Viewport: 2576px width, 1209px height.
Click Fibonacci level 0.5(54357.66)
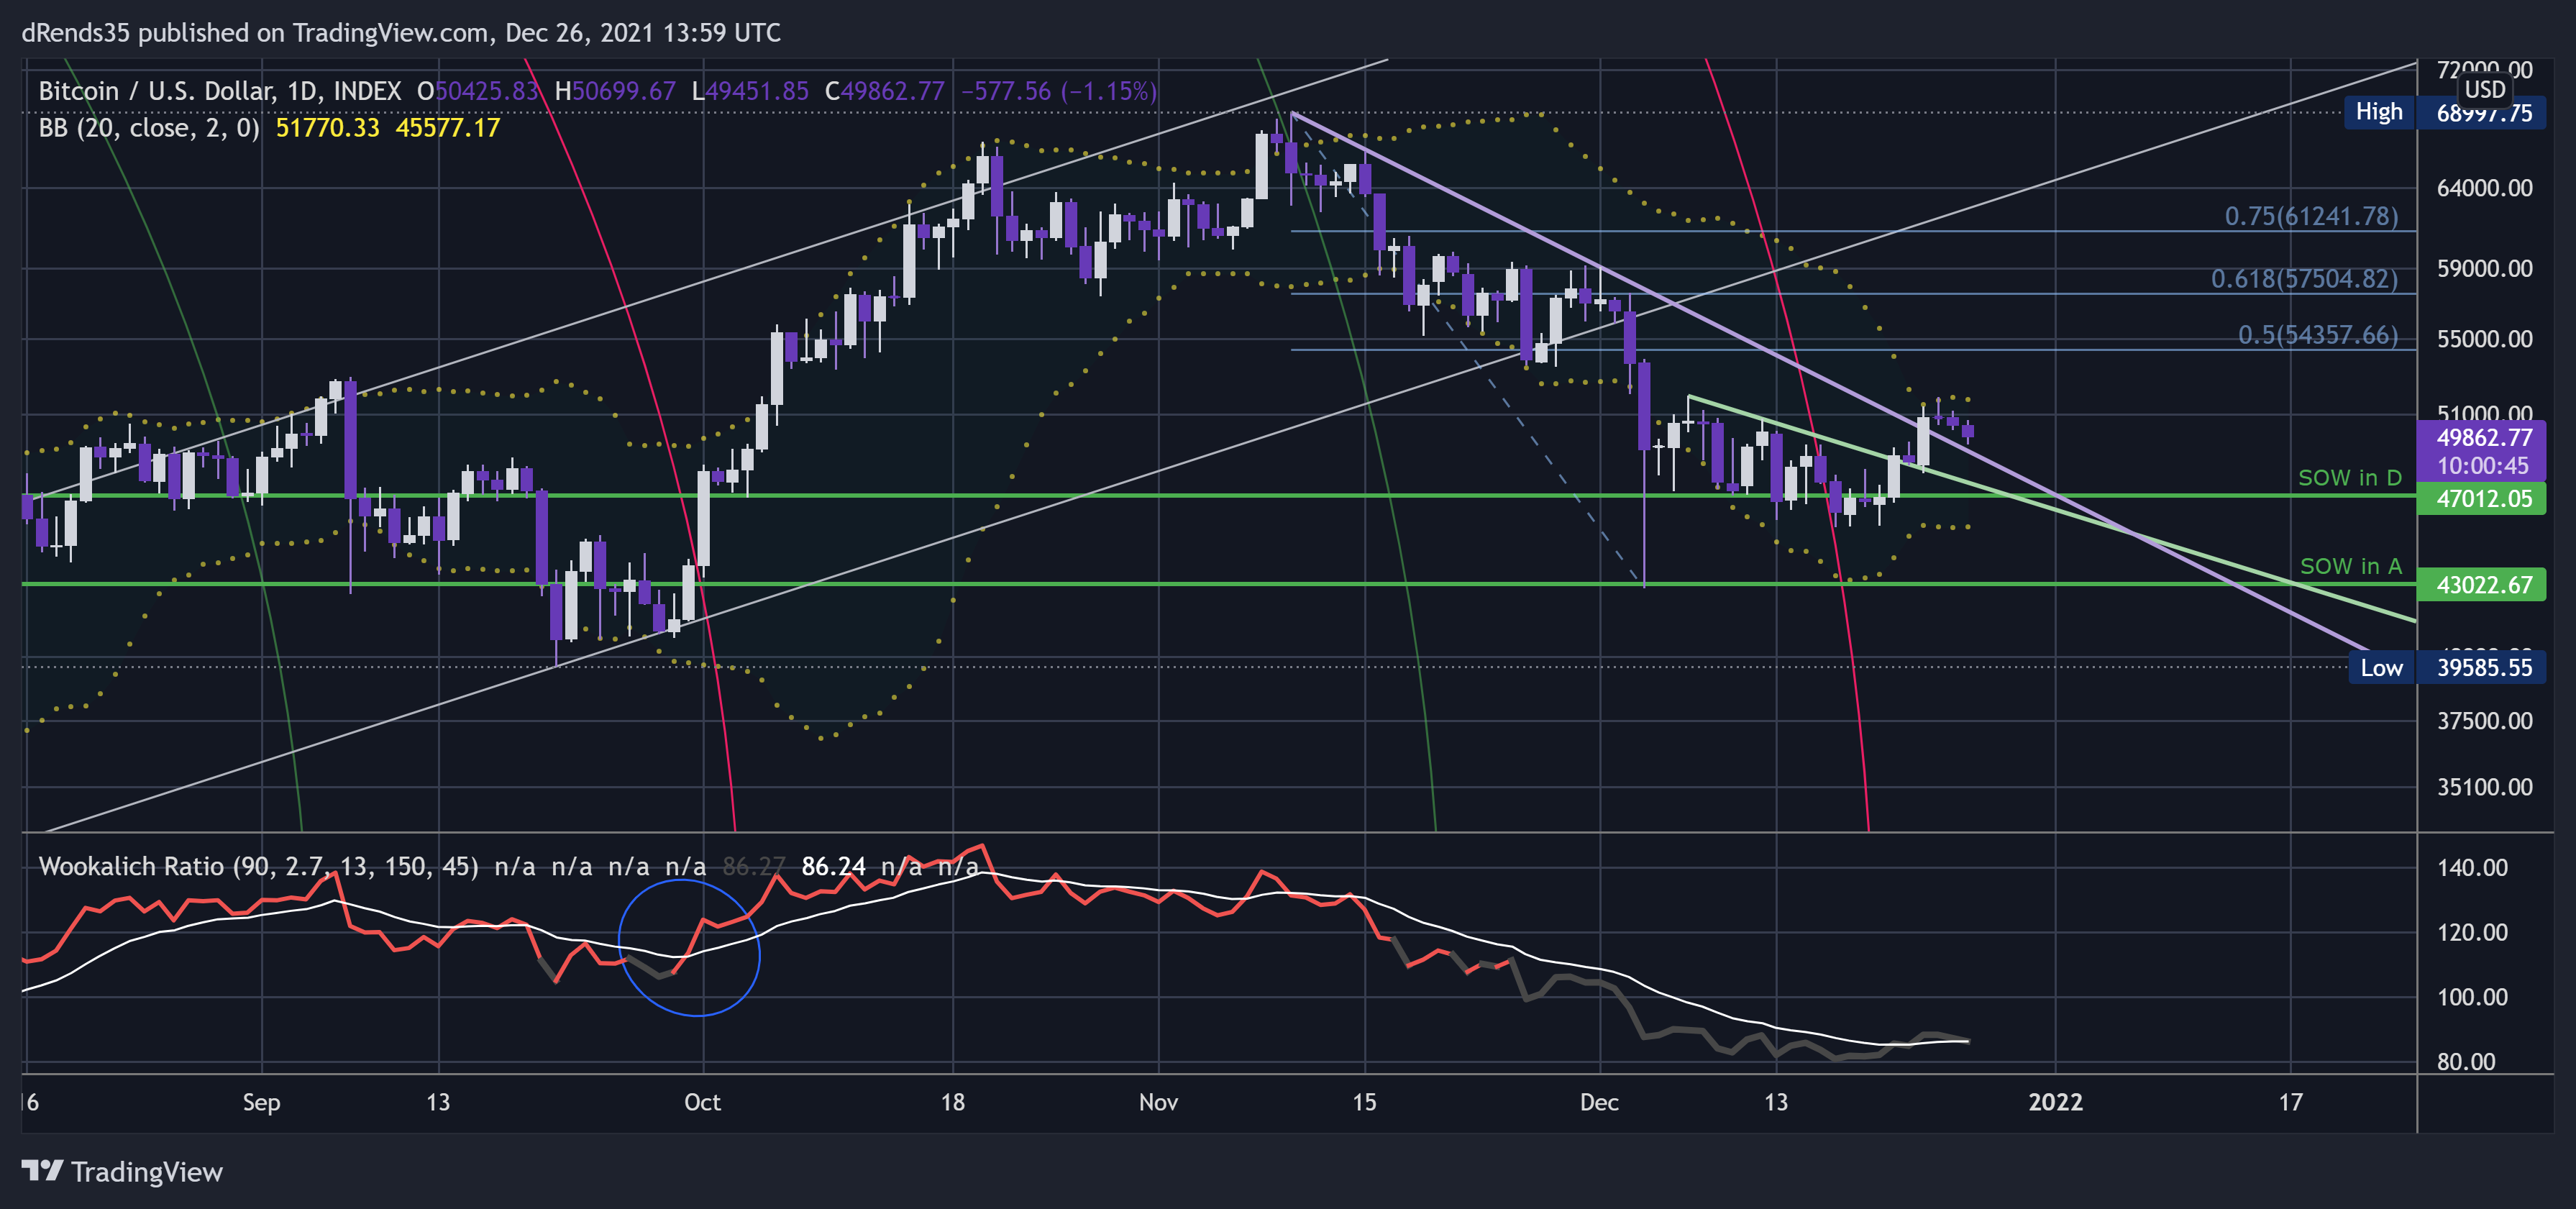(x=2317, y=334)
